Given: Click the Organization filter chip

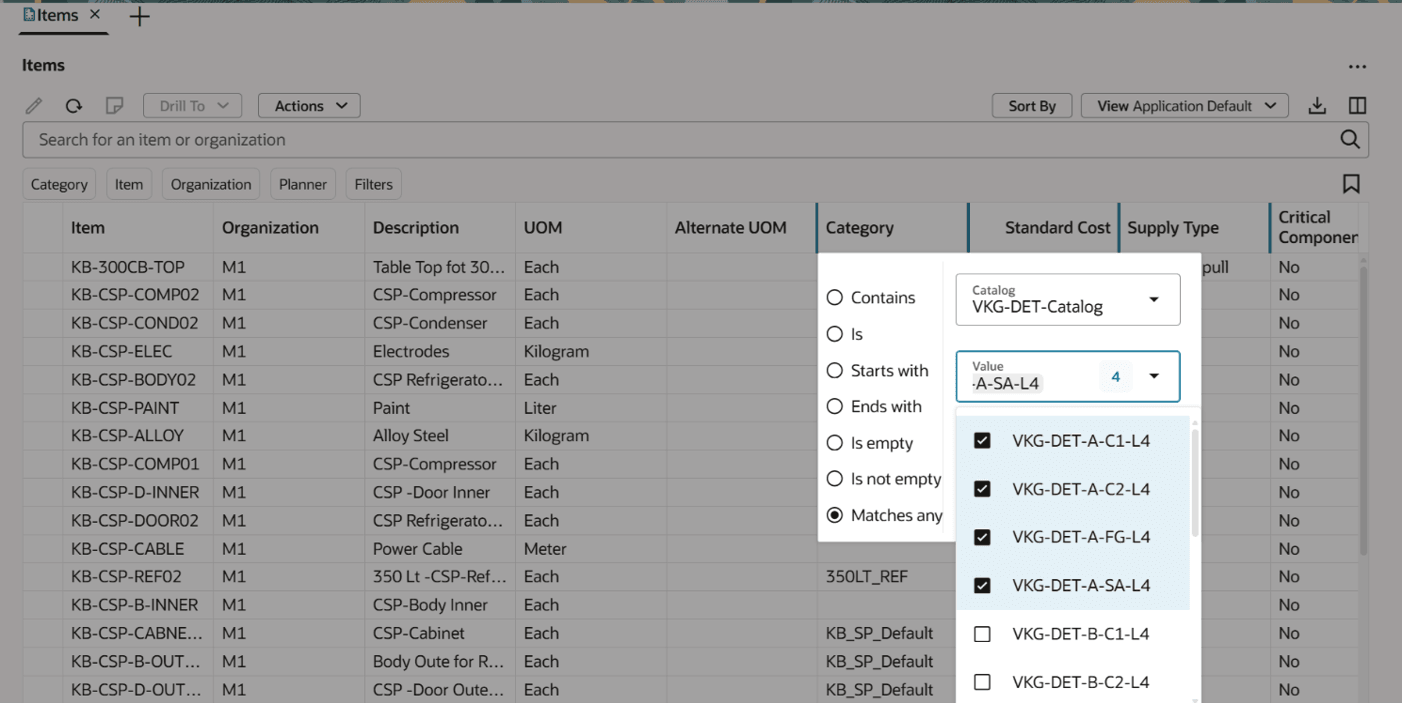Looking at the screenshot, I should click(211, 184).
